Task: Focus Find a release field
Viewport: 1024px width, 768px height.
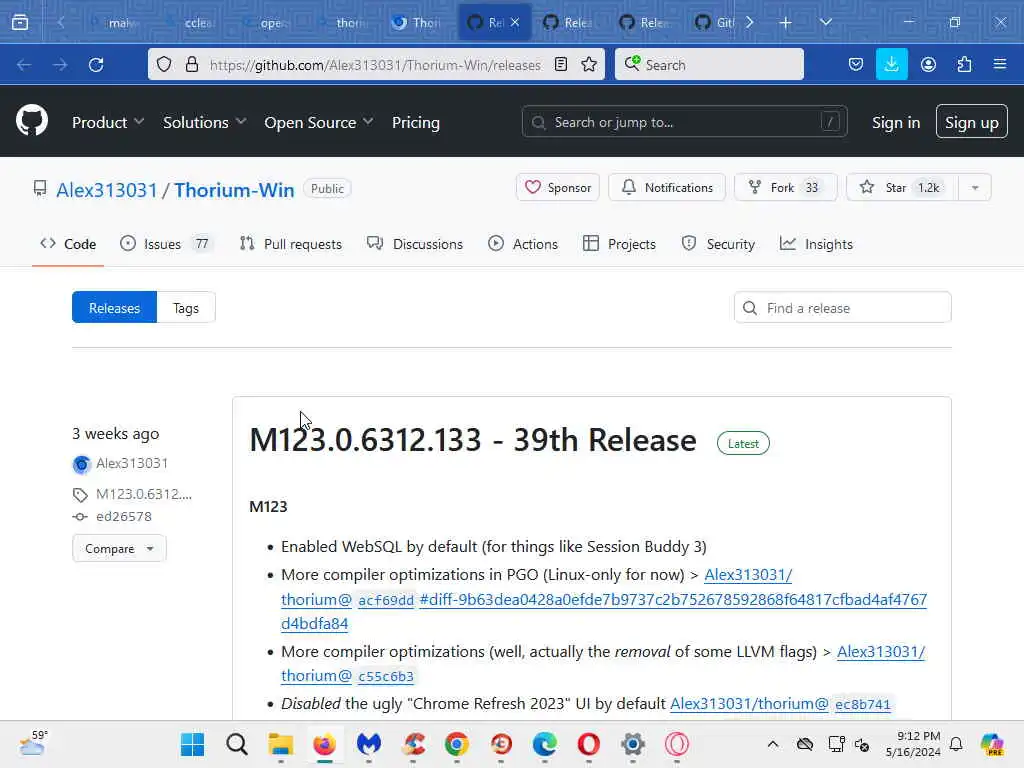Action: 842,308
